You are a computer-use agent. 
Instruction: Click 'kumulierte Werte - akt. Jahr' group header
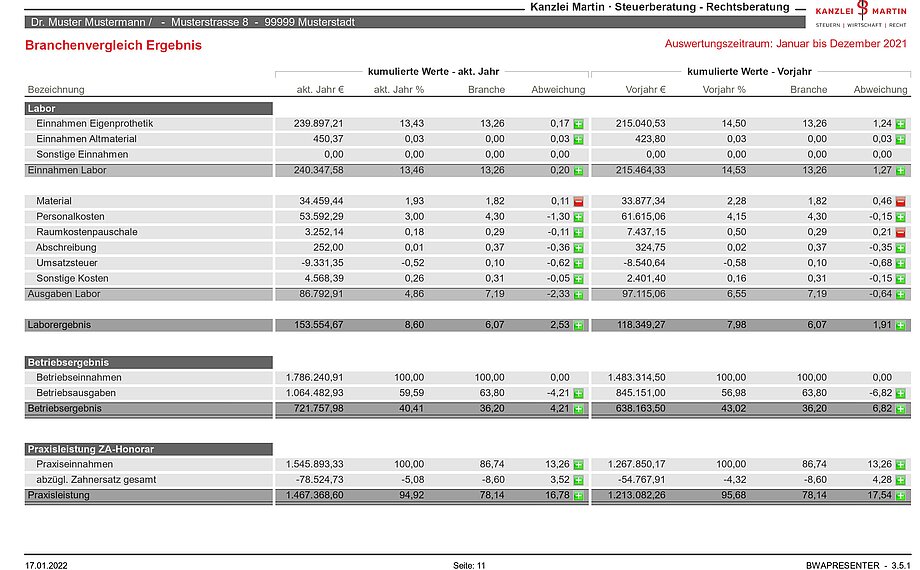click(x=433, y=72)
